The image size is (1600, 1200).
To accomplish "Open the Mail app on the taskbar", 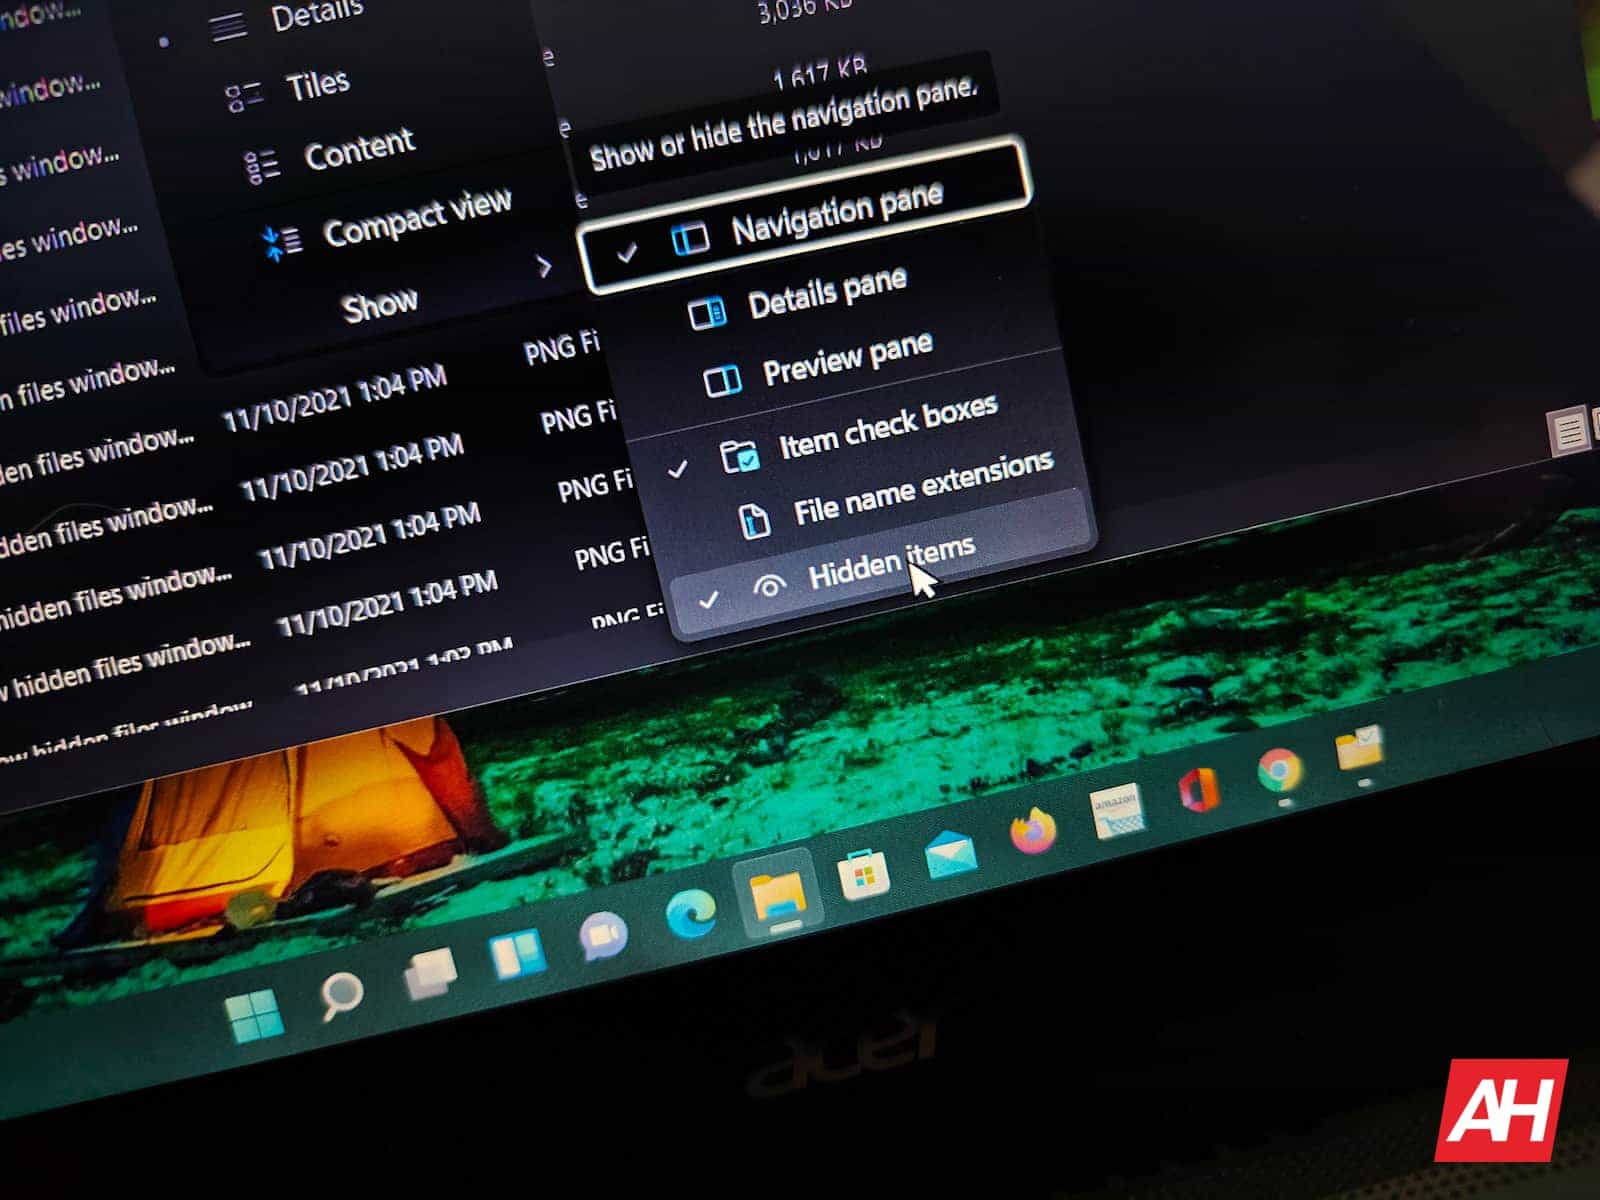I will pyautogui.click(x=949, y=854).
